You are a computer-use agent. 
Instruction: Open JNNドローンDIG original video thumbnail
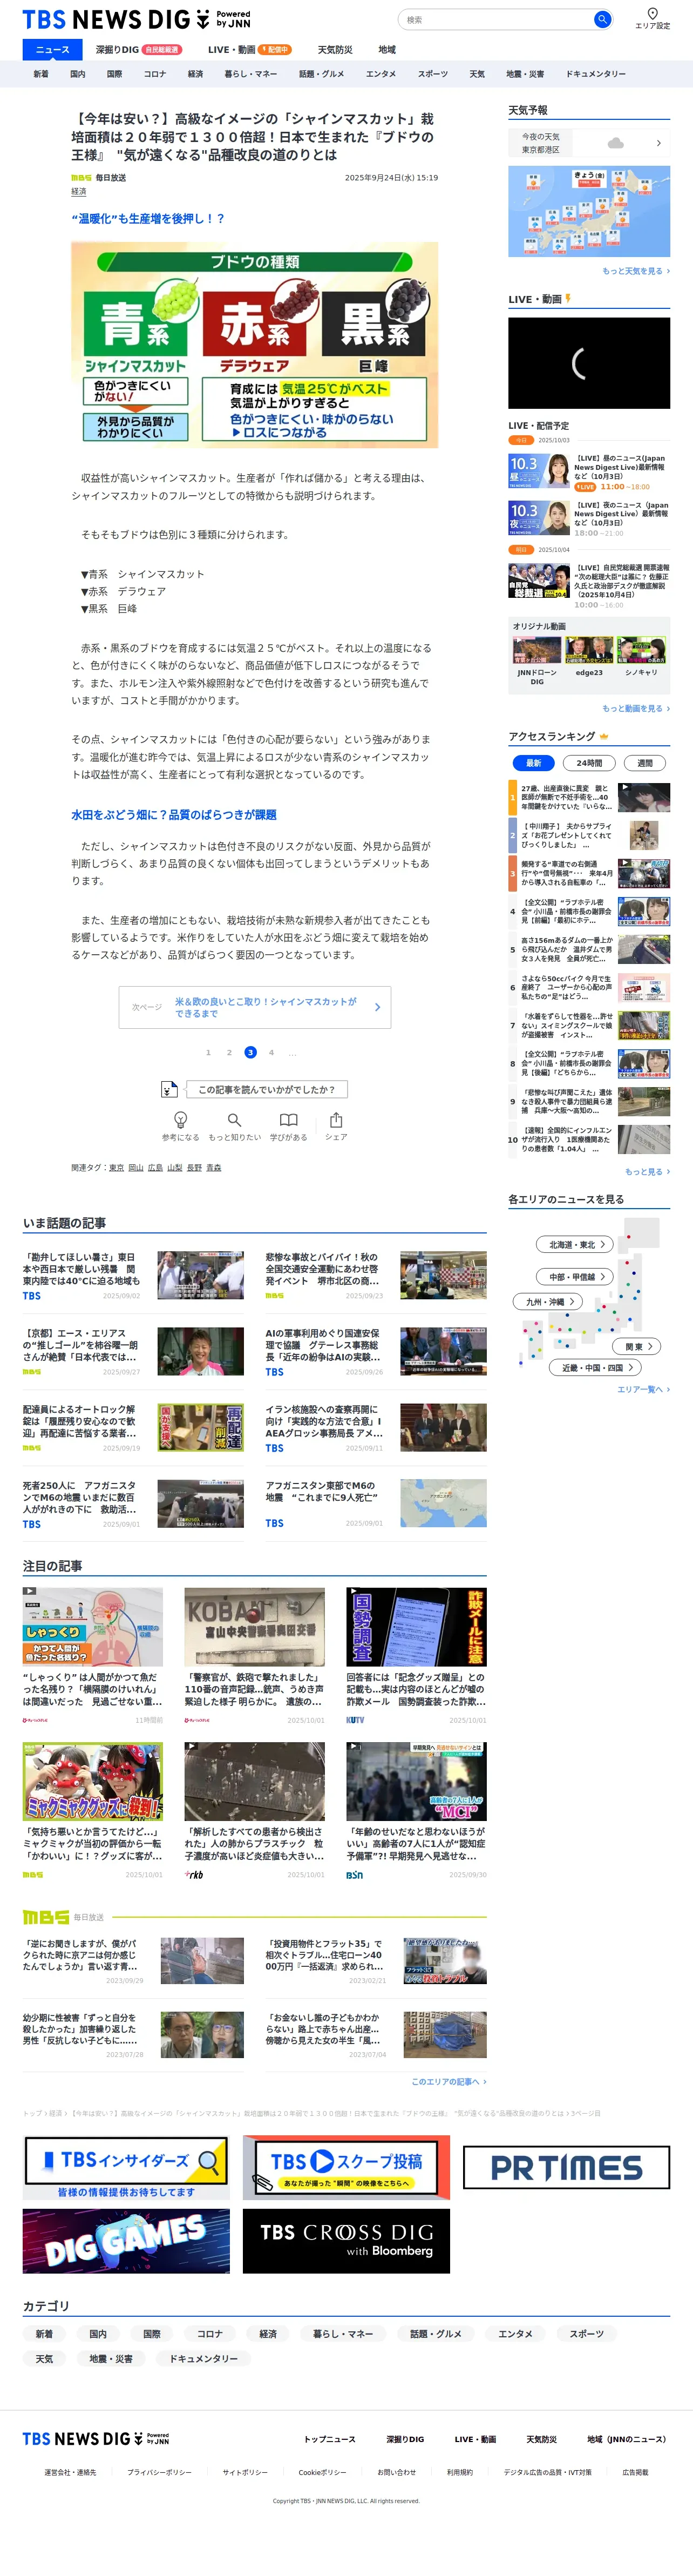(x=537, y=651)
